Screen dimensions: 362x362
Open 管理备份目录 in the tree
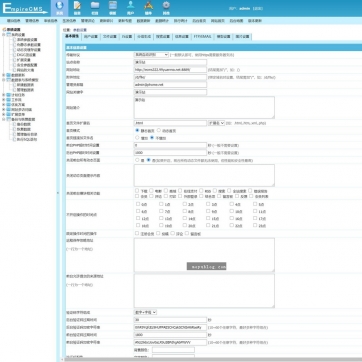point(27,134)
